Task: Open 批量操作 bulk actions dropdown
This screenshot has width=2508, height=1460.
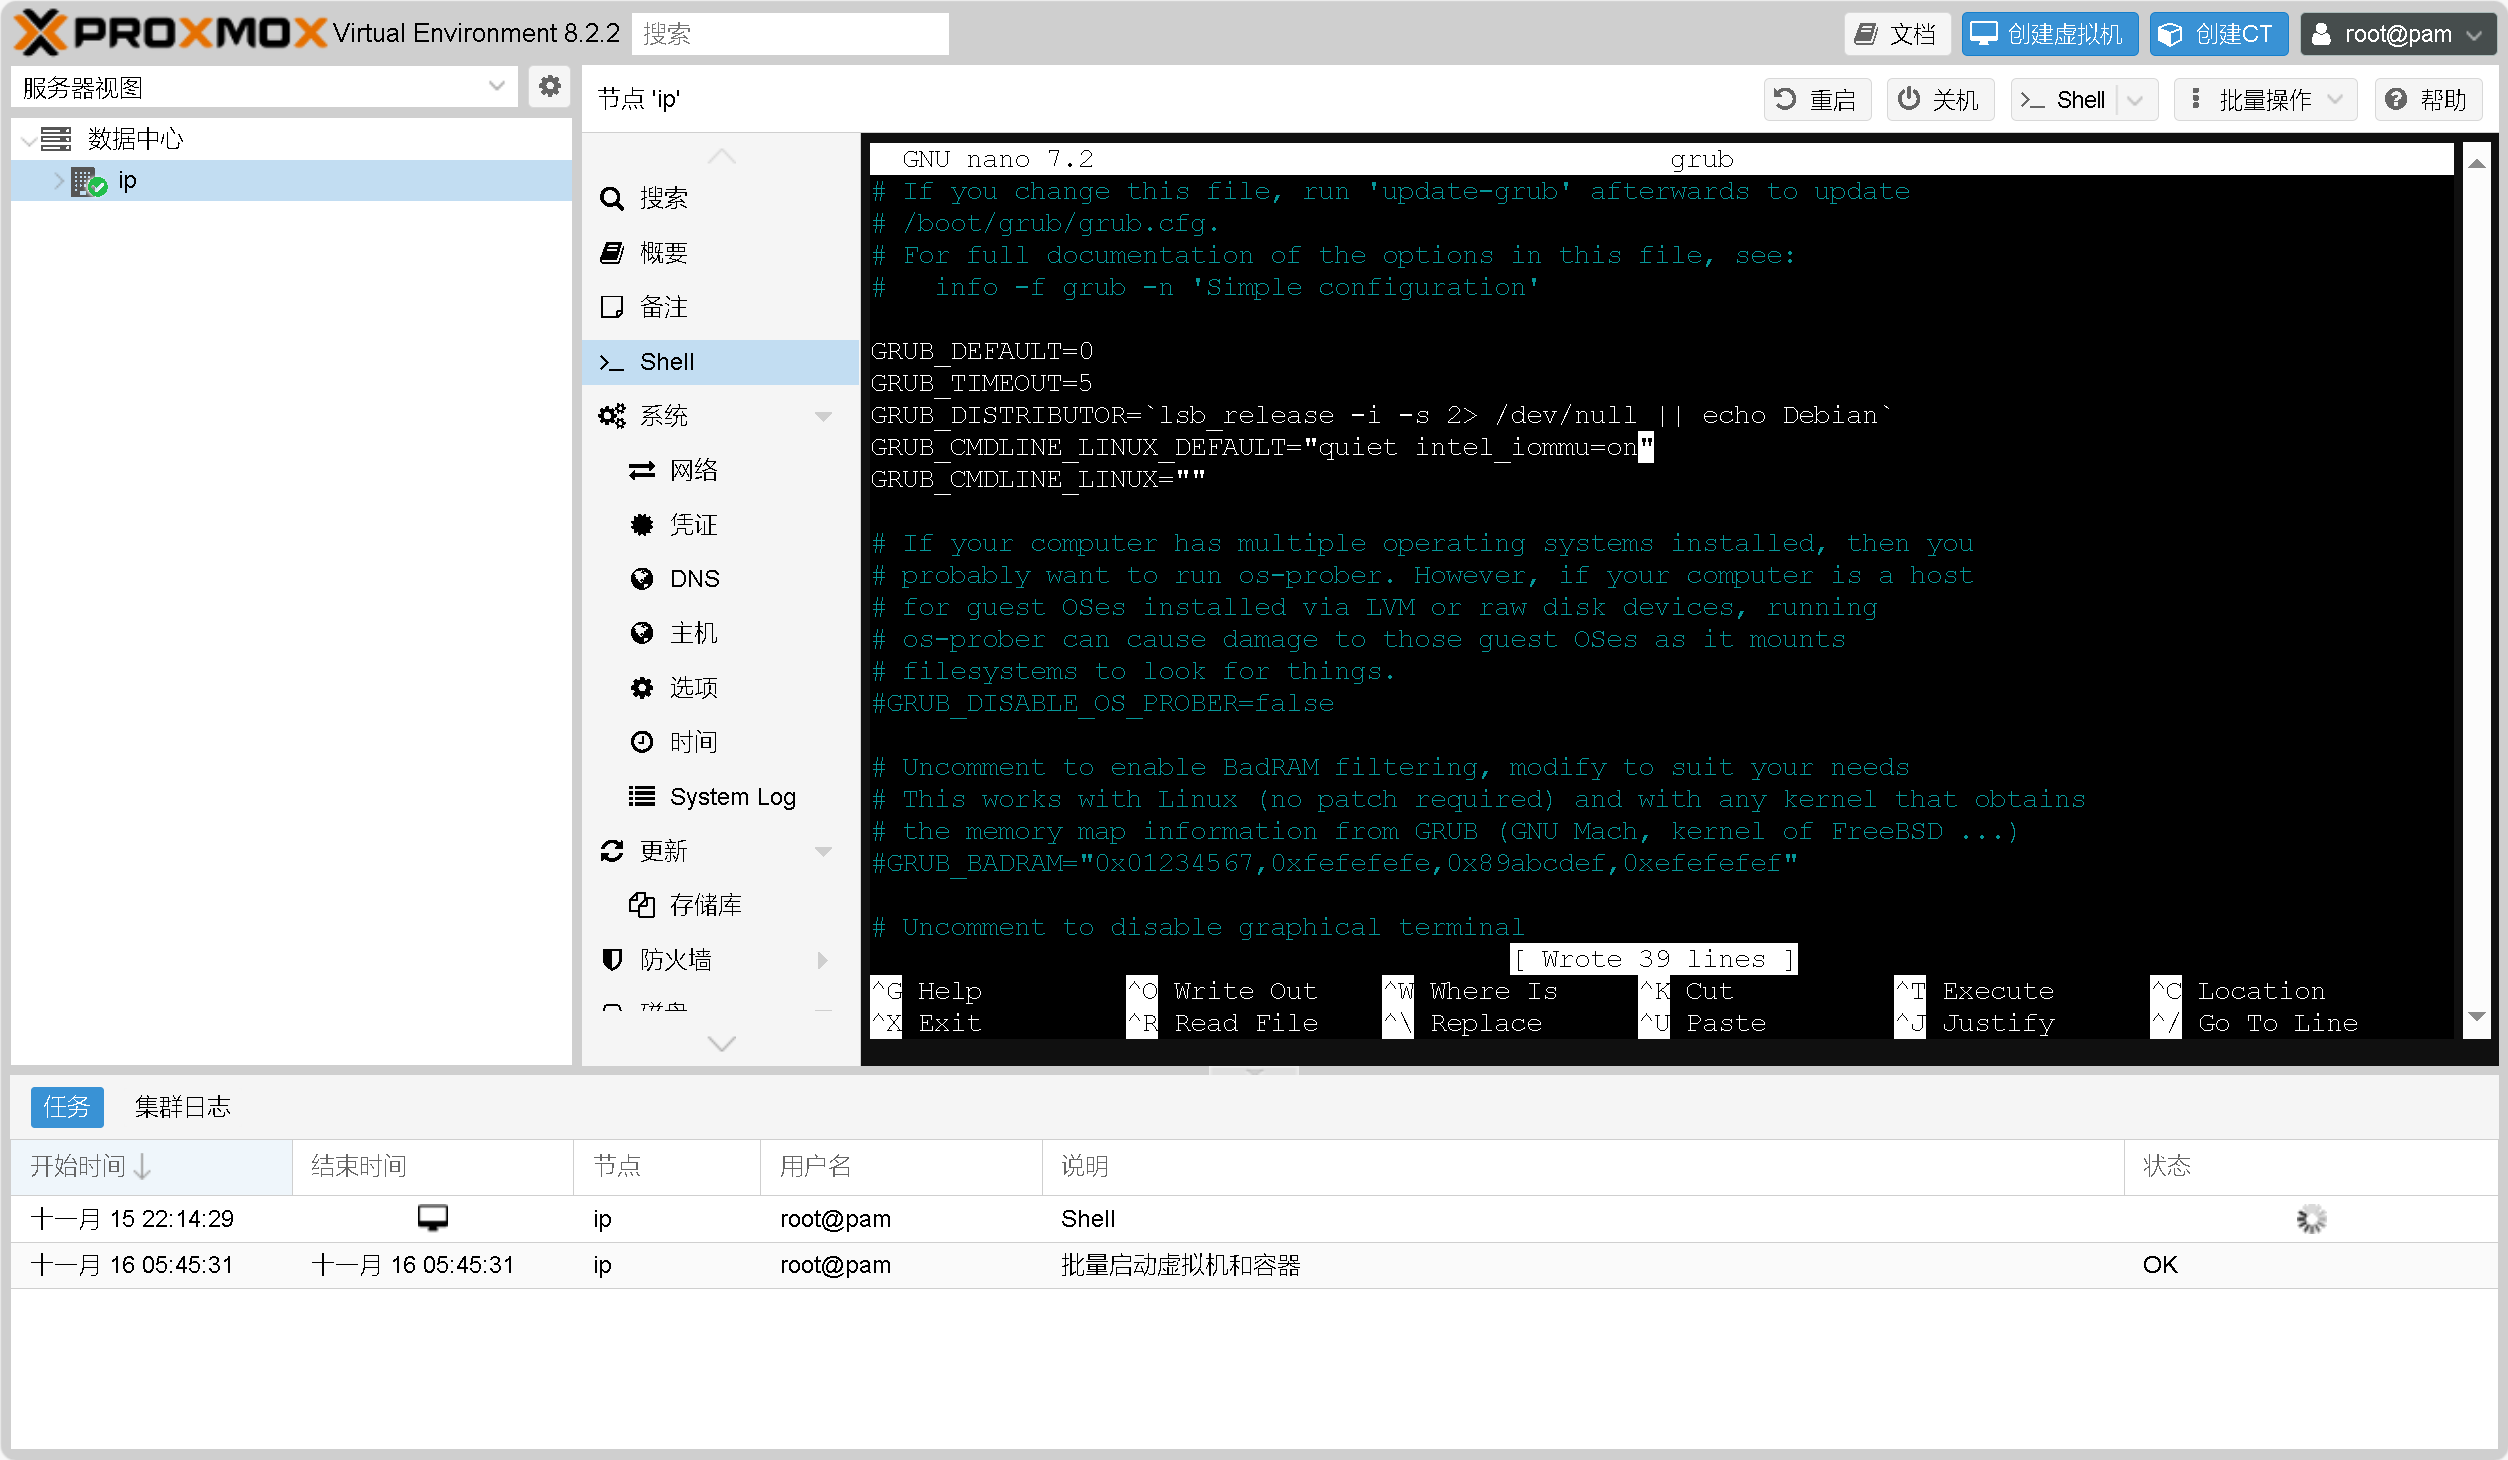Action: pos(2265,100)
